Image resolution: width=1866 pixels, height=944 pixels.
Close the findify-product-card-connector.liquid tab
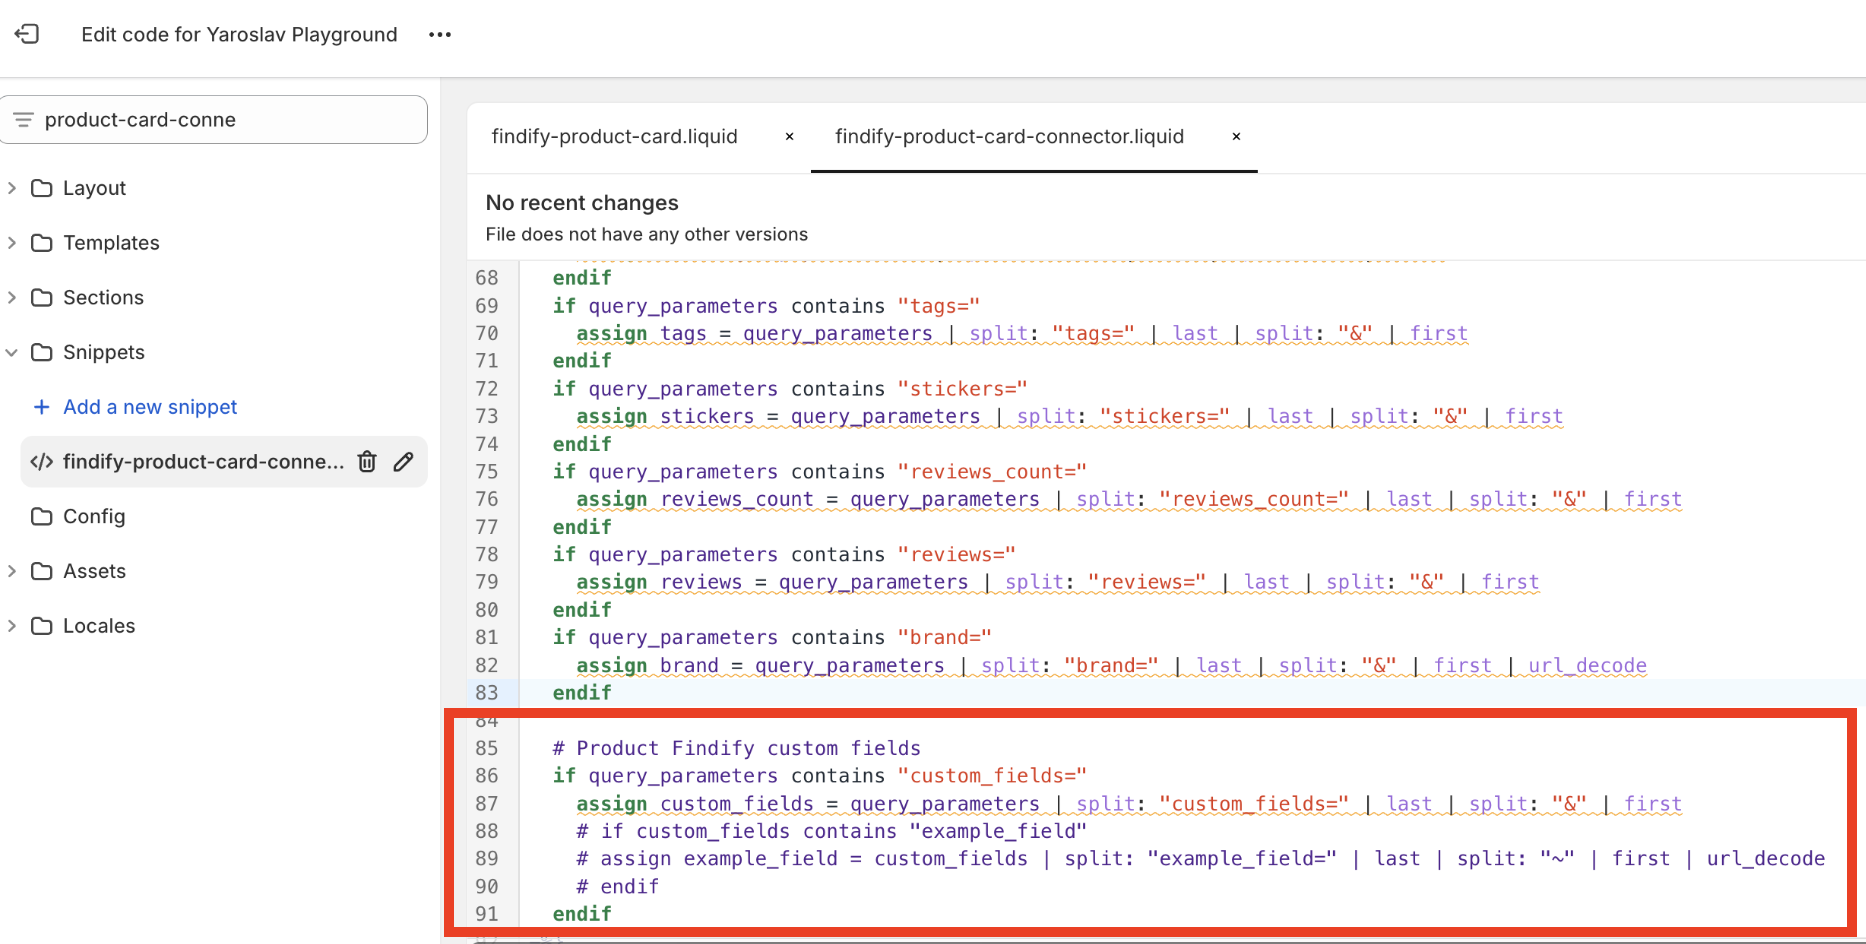pos(1236,136)
